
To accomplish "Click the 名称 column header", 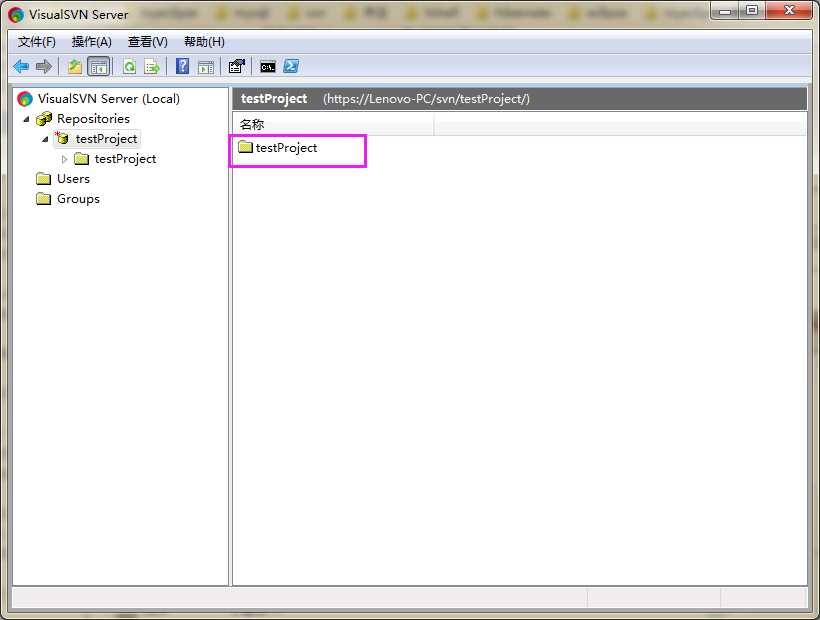I will click(x=333, y=125).
